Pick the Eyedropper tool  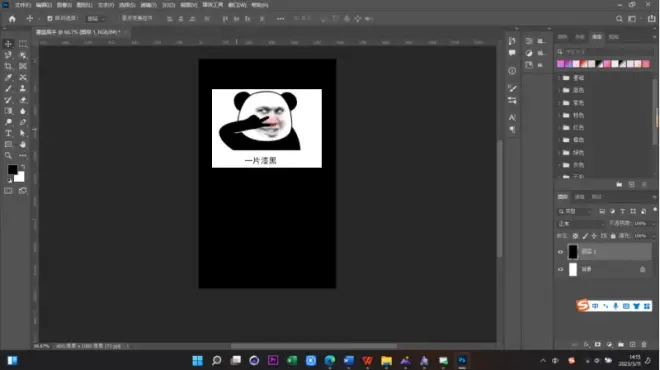pyautogui.click(x=8, y=77)
